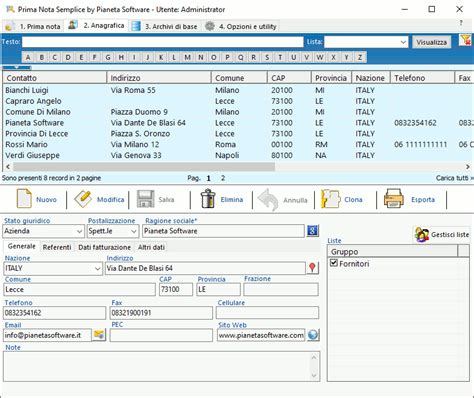Click the PEC input field
Screen dimensions: 474x398
pyautogui.click(x=161, y=335)
